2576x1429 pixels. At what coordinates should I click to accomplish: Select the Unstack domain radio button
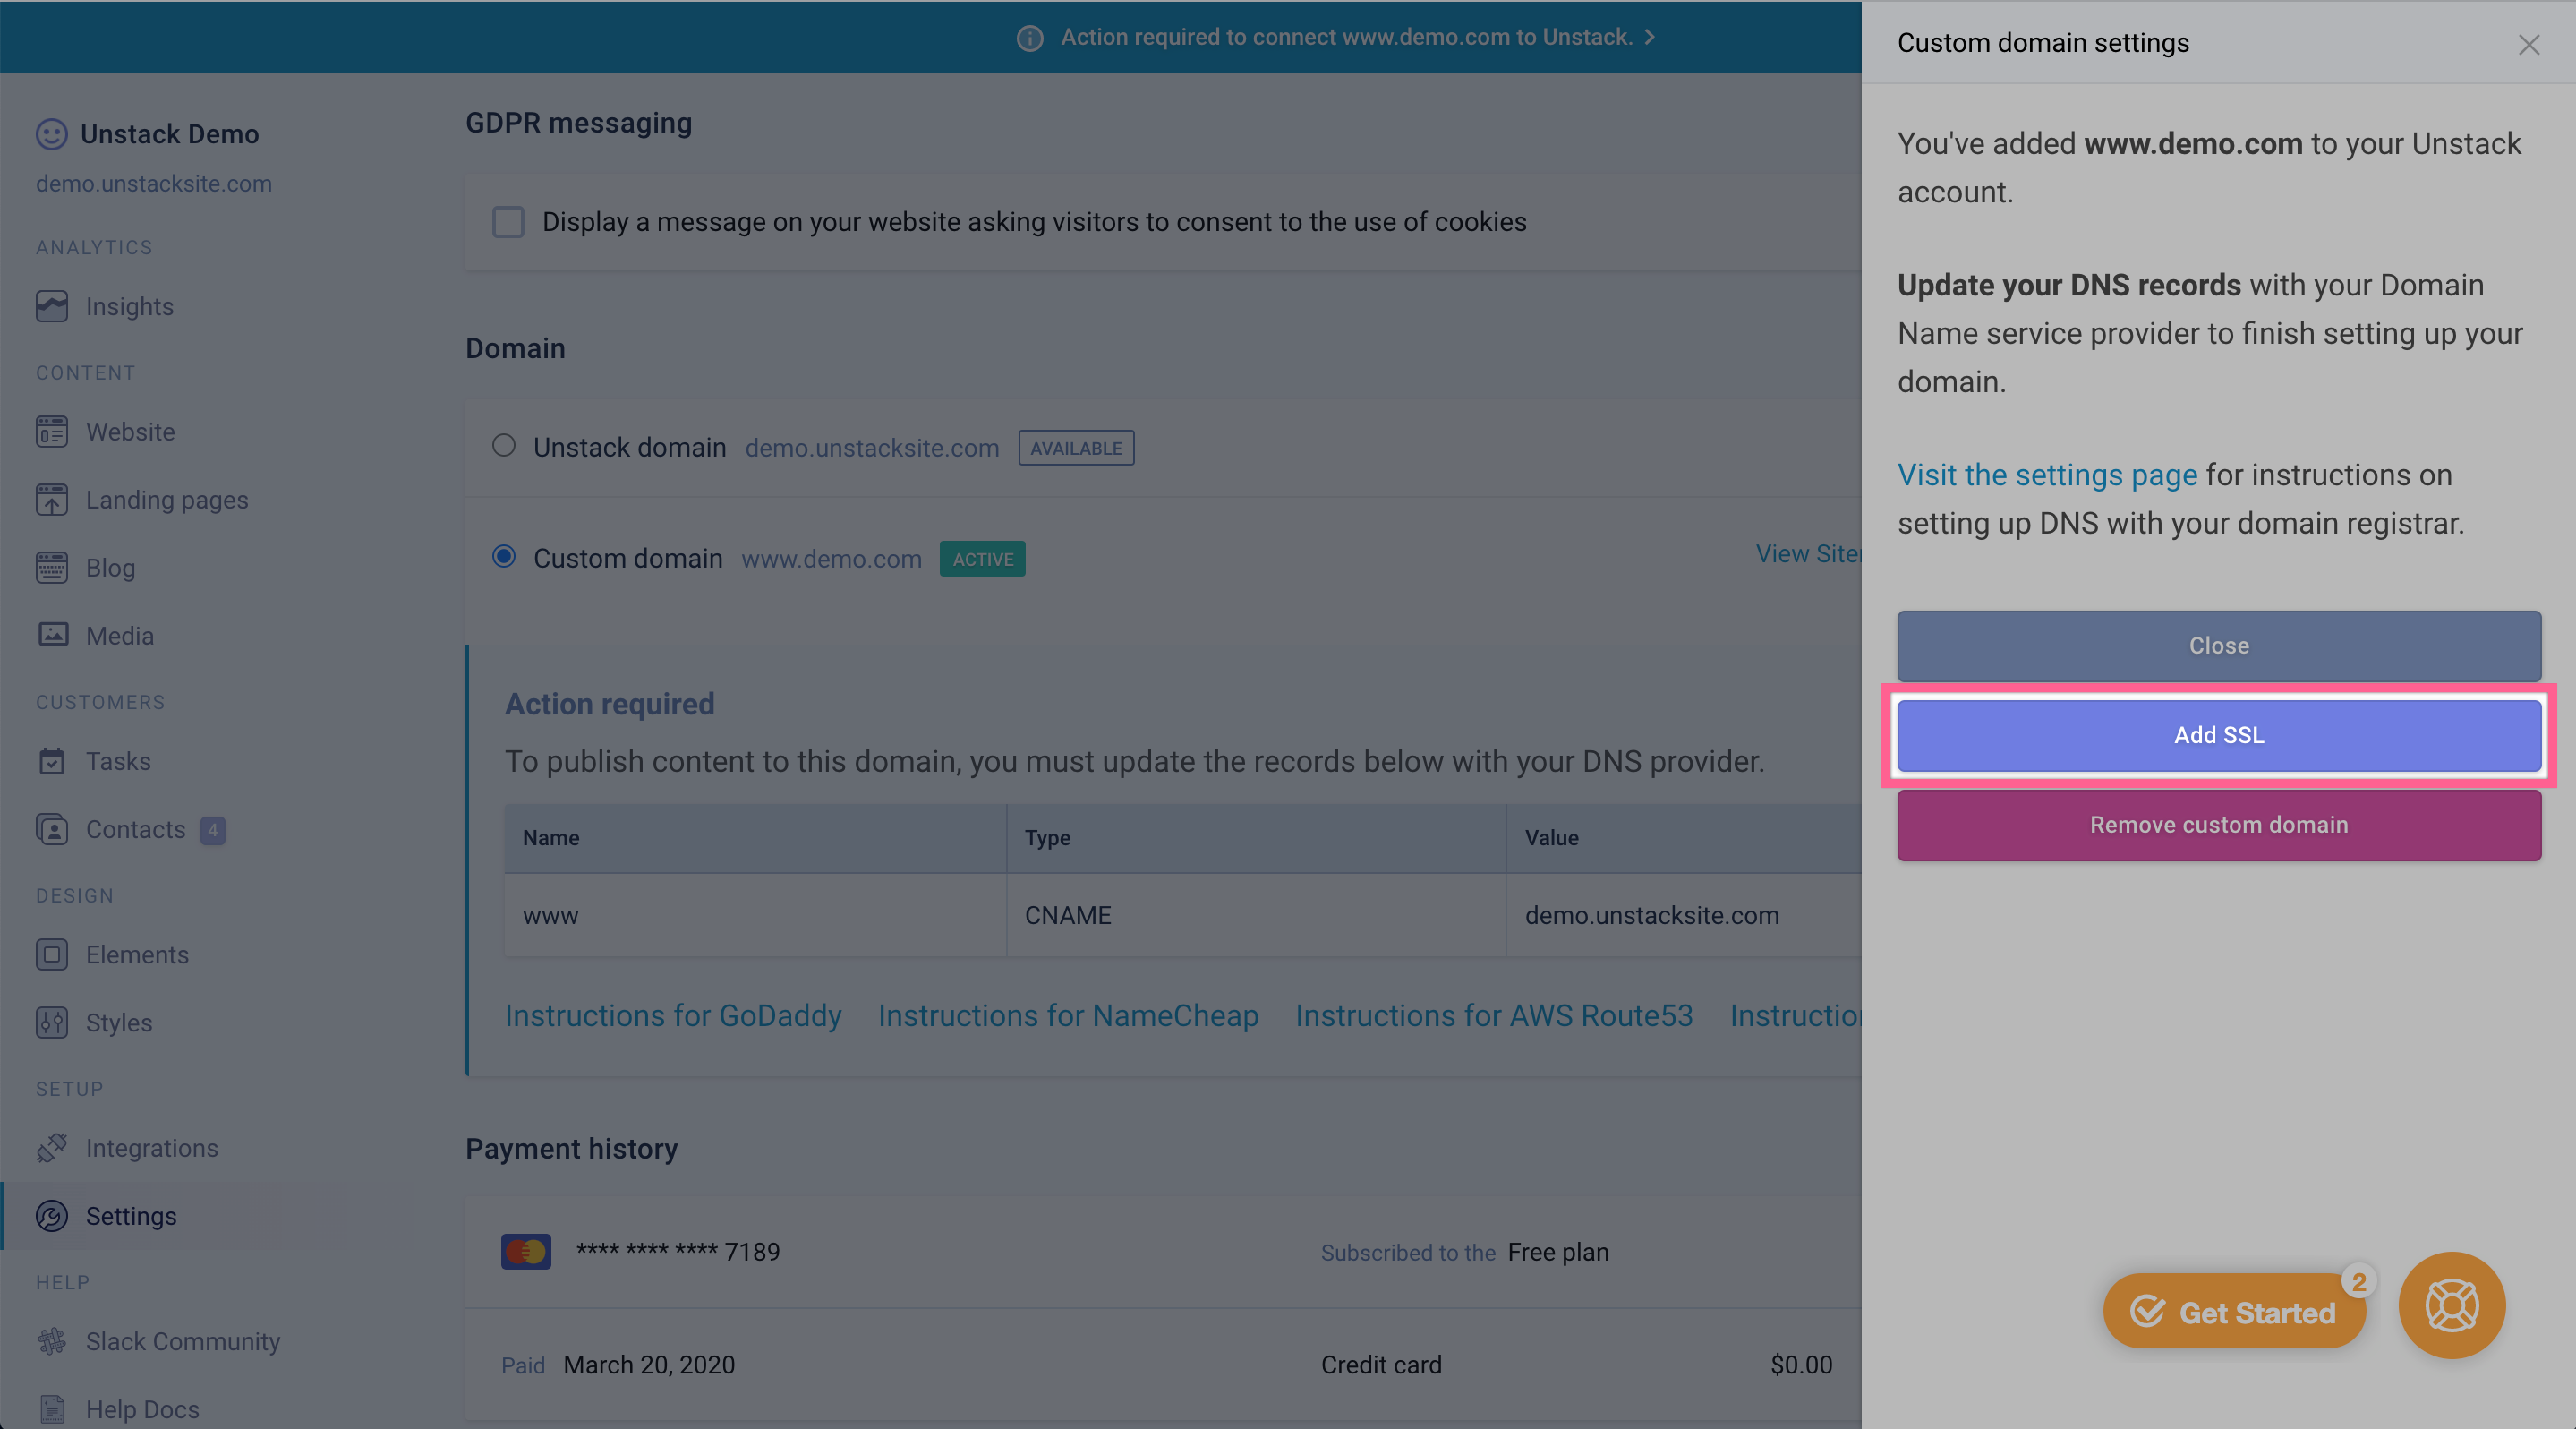[x=503, y=445]
